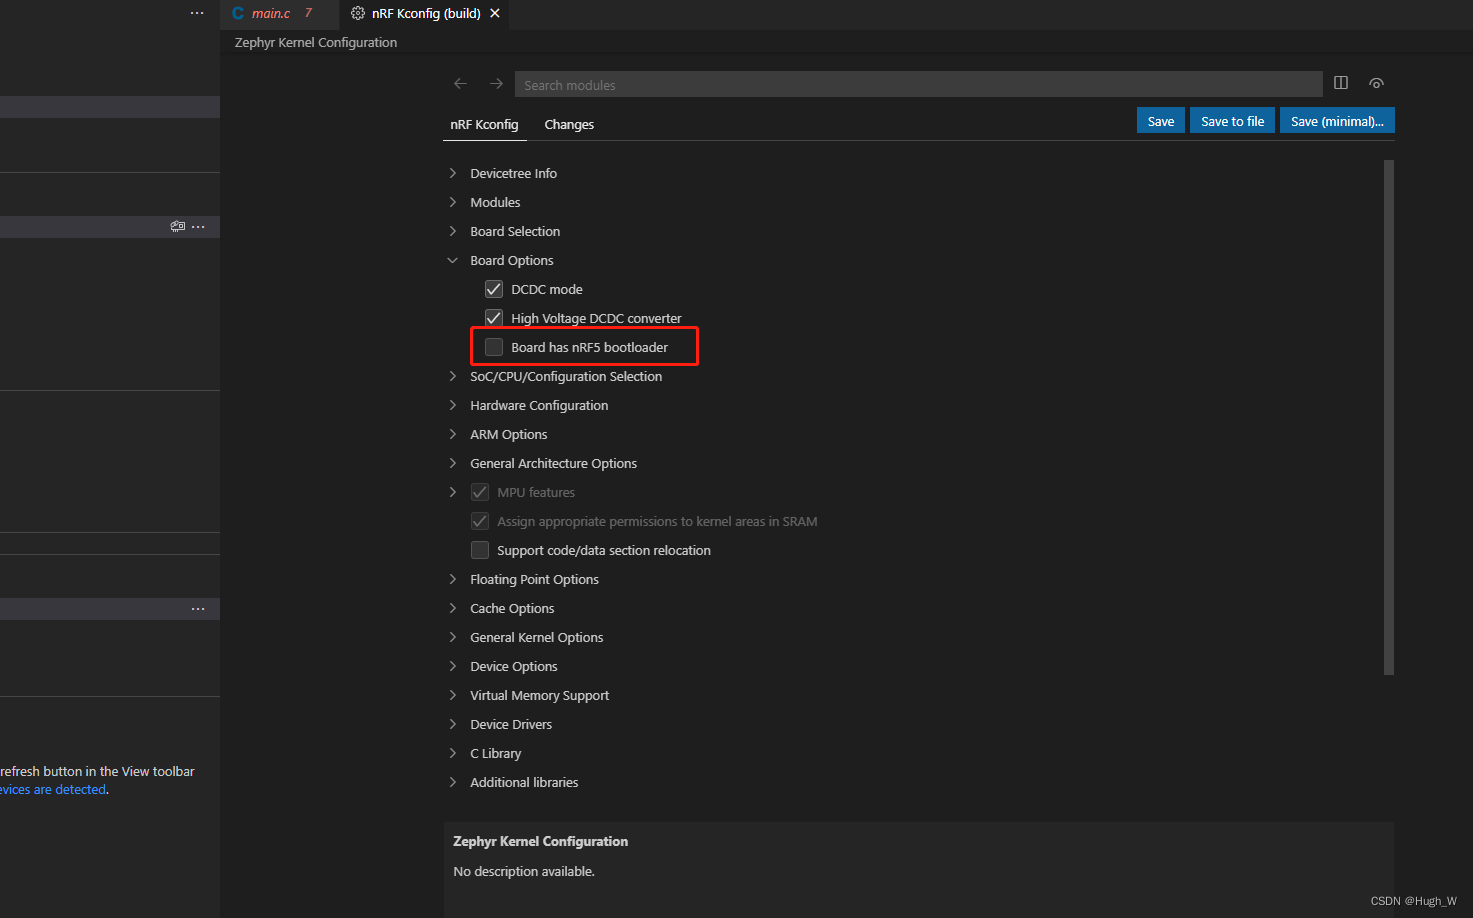Image resolution: width=1473 pixels, height=918 pixels.
Task: Go back with the left arrow icon
Action: point(460,84)
